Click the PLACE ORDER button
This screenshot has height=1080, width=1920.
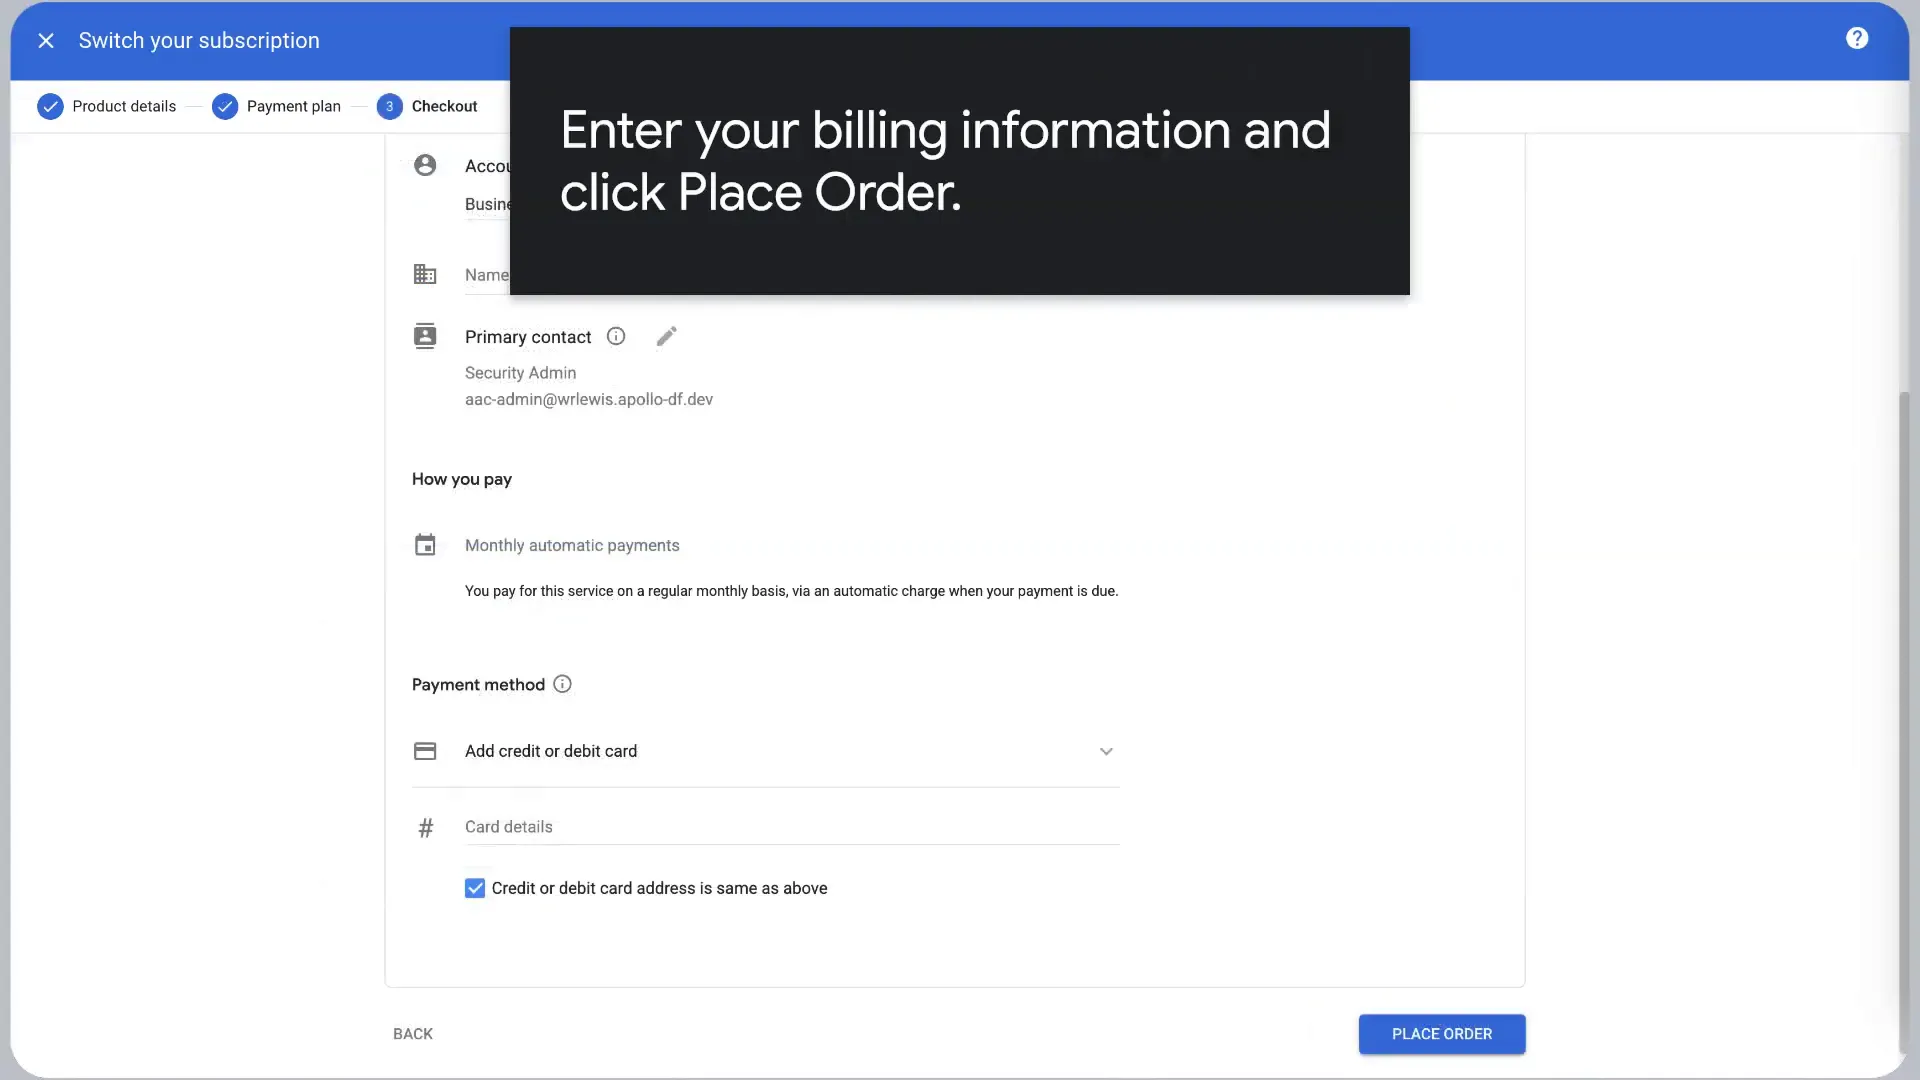1441,1034
